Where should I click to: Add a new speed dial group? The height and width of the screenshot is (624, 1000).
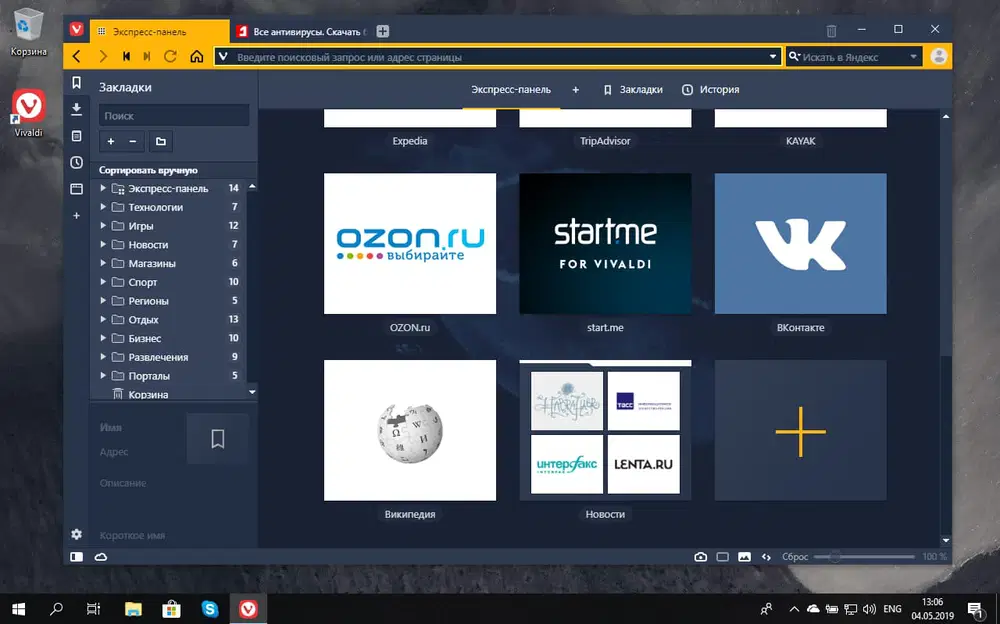575,90
